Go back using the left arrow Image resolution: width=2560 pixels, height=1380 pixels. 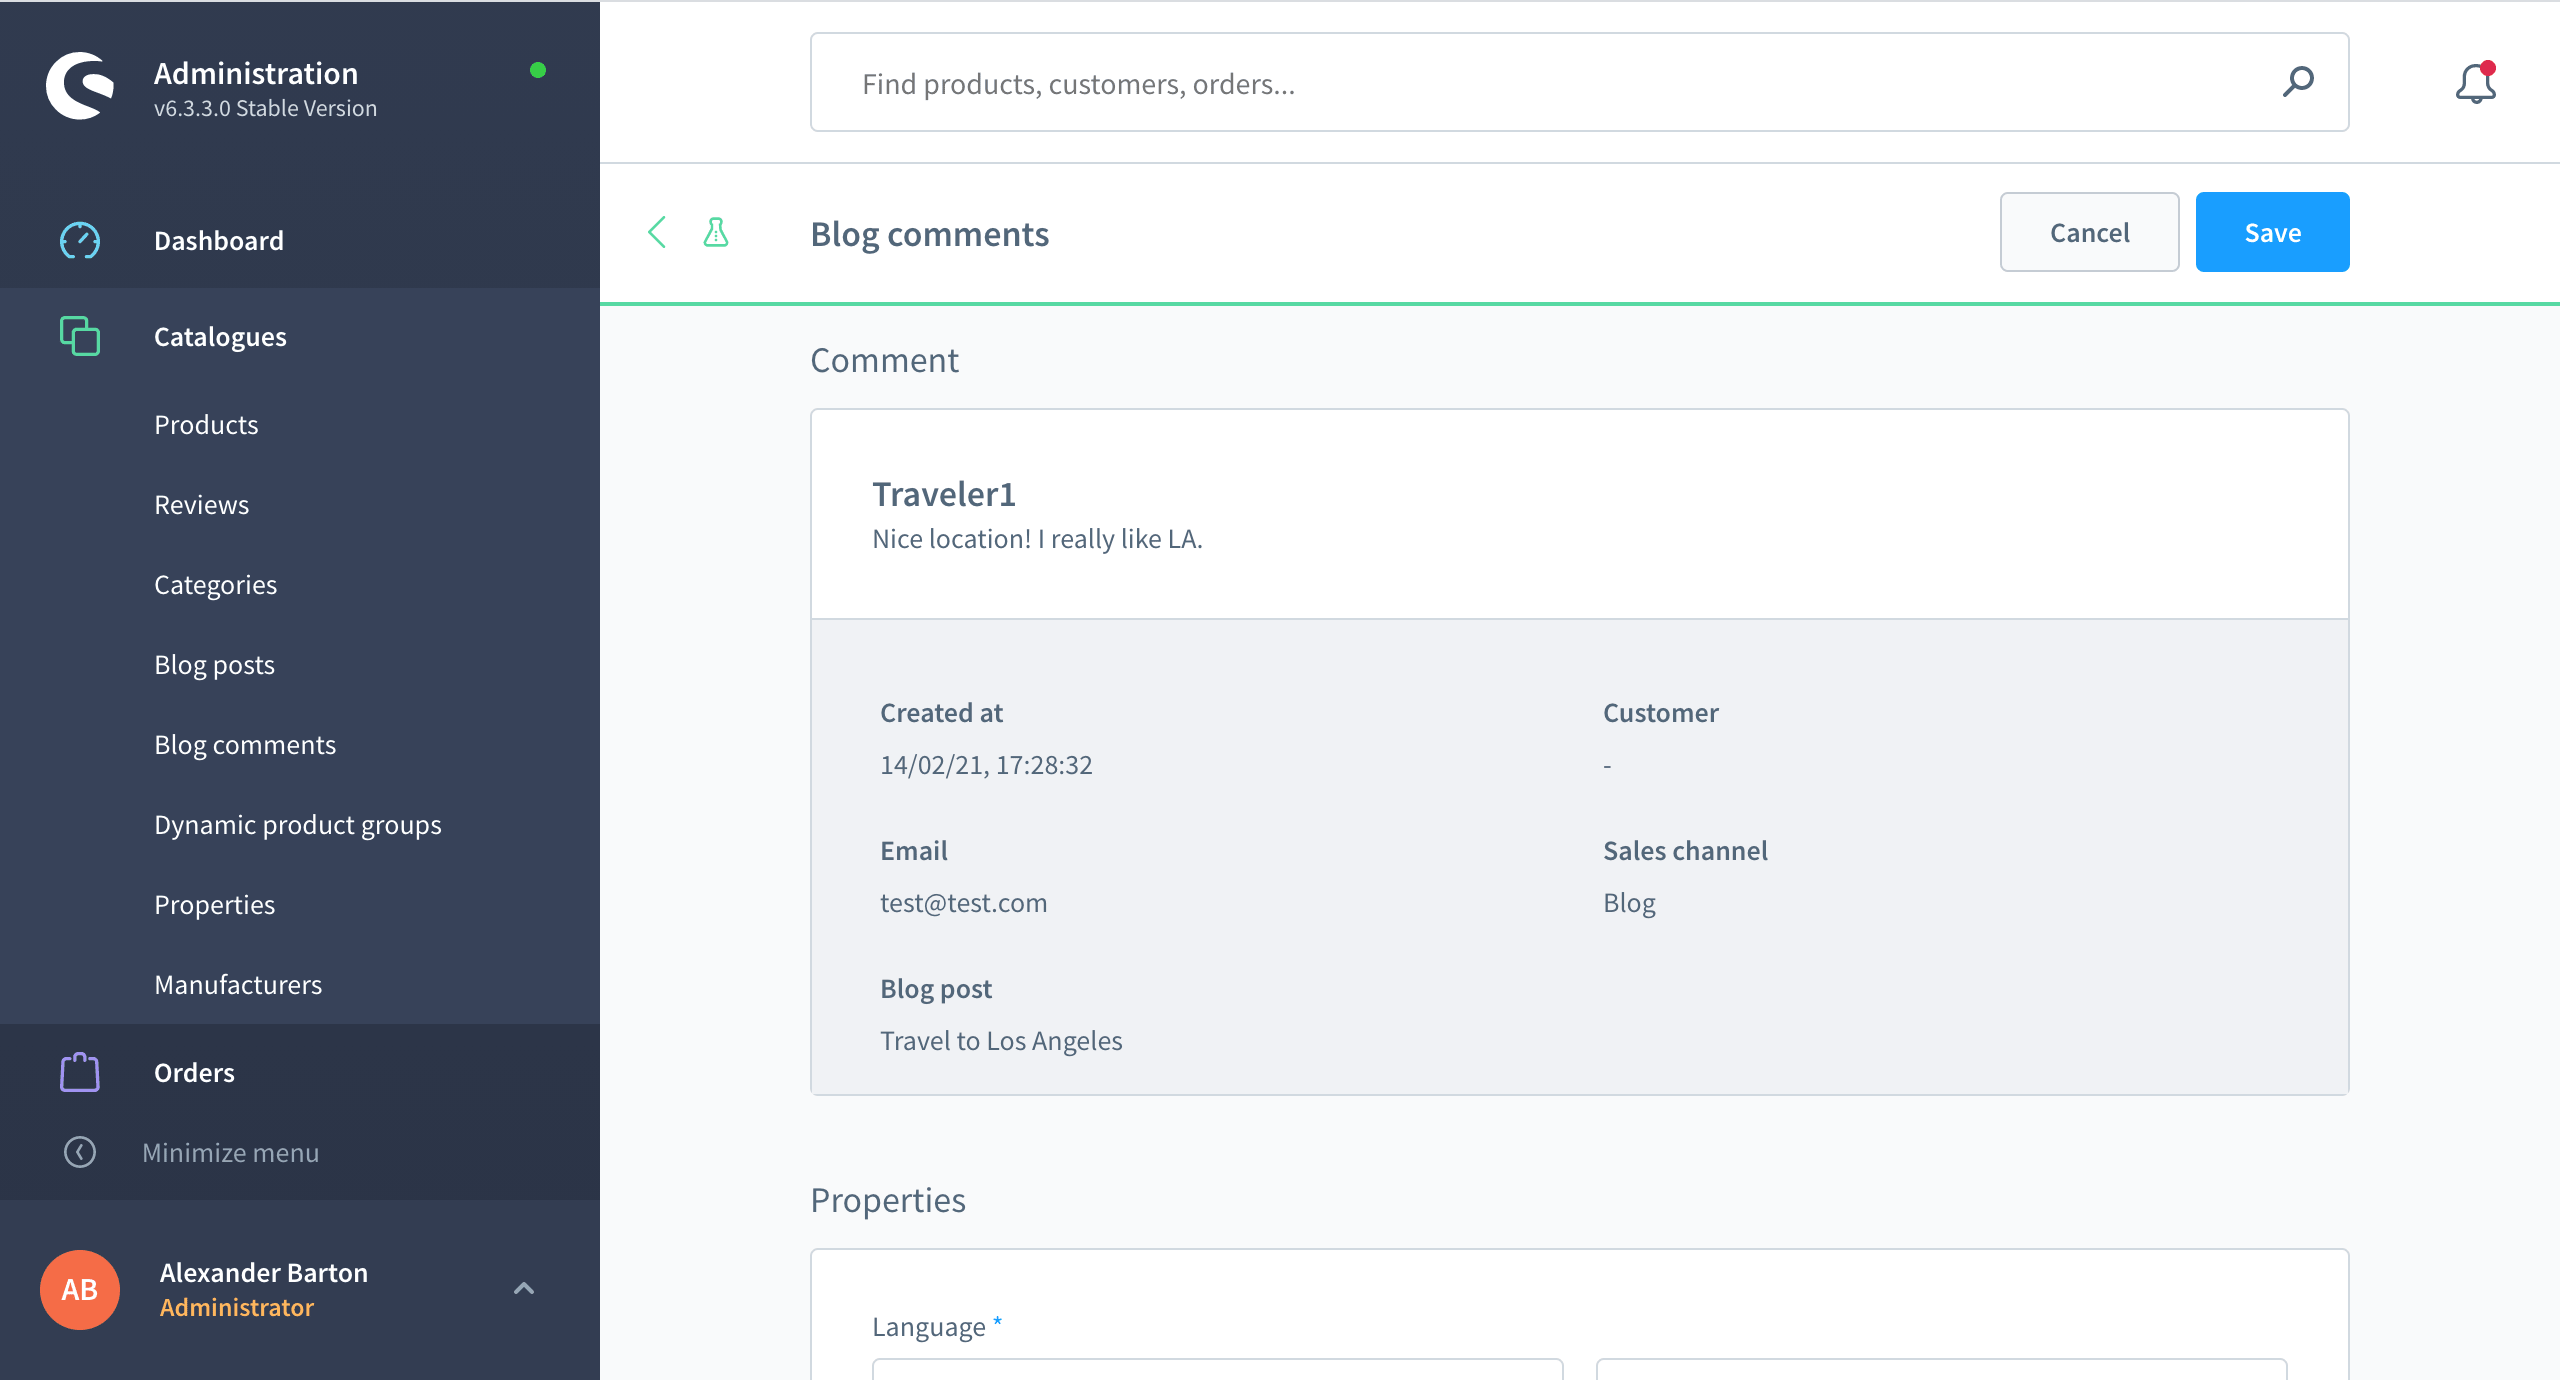(657, 233)
